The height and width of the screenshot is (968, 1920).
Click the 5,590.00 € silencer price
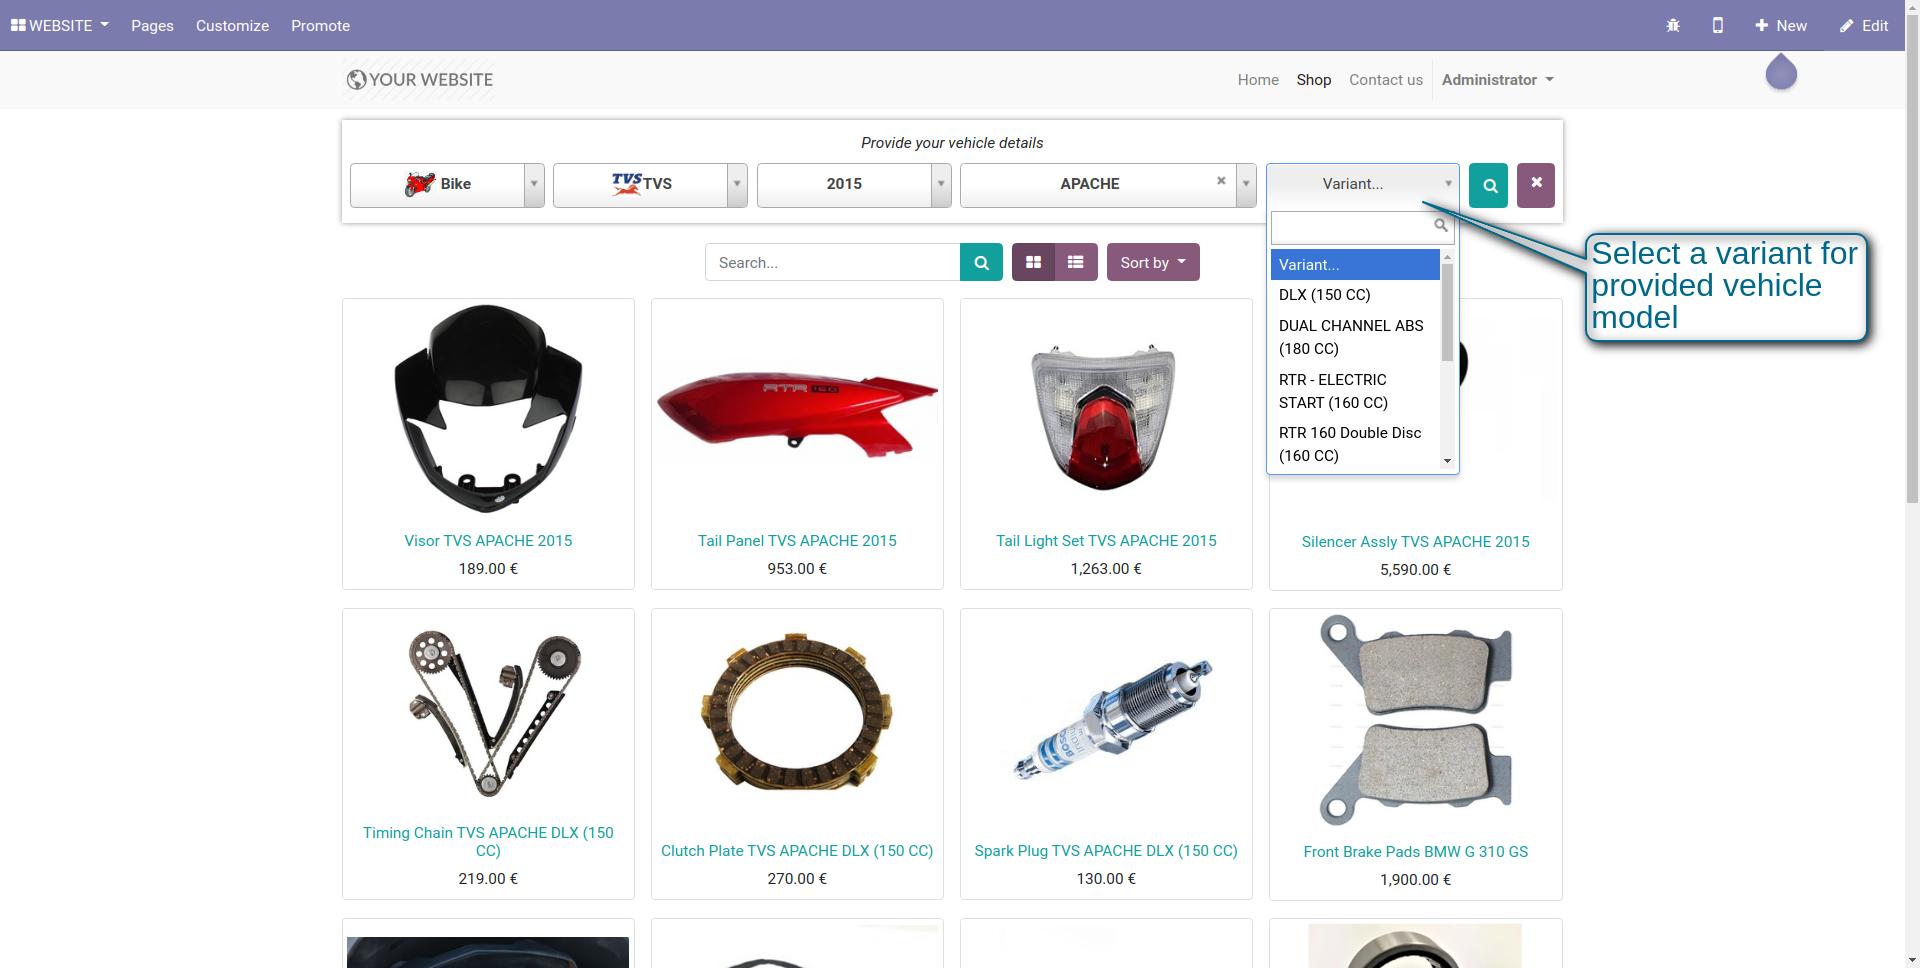[x=1415, y=570]
